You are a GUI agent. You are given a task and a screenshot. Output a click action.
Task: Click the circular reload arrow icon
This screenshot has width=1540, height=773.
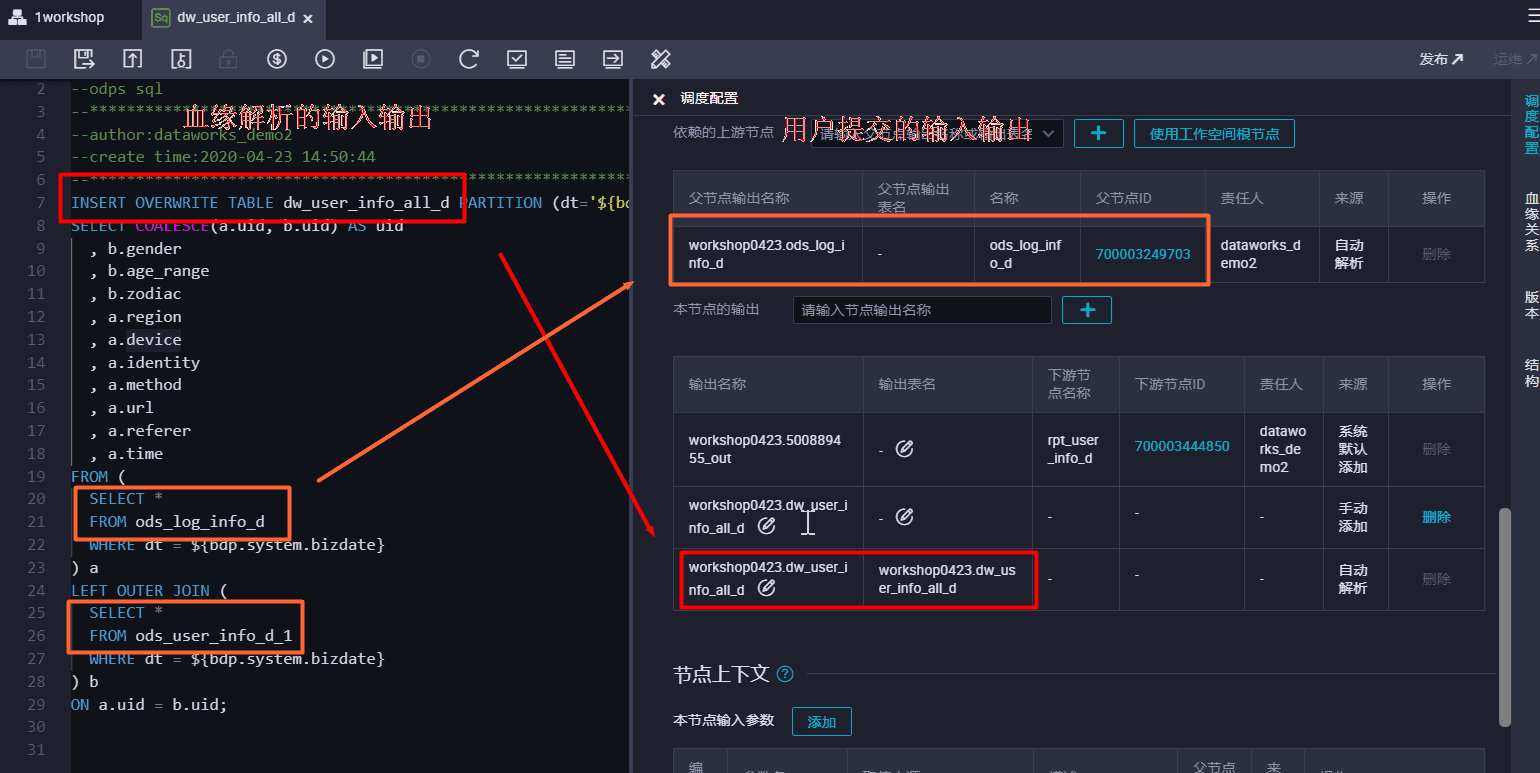pyautogui.click(x=469, y=59)
